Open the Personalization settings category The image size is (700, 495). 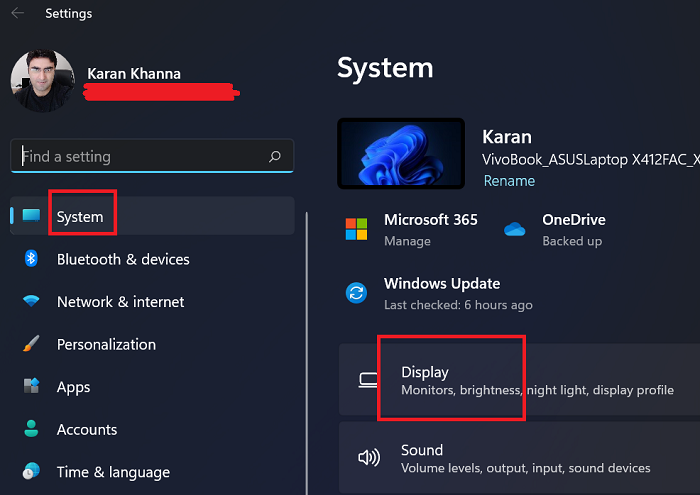tap(106, 344)
